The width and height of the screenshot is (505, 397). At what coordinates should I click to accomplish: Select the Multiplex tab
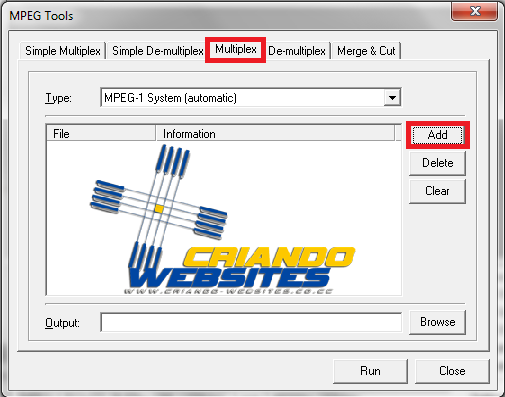[x=236, y=49]
